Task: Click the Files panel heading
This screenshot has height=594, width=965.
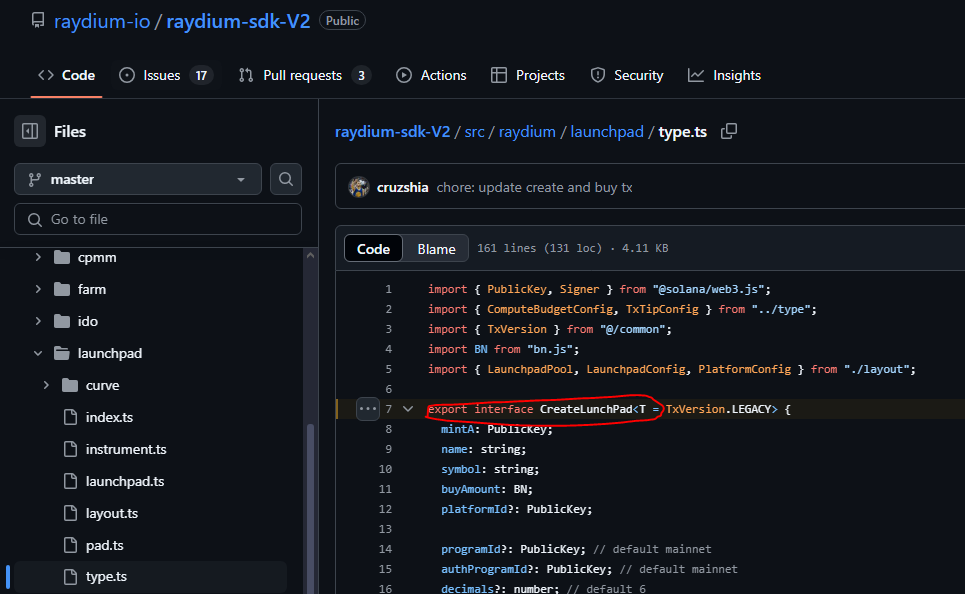Action: (x=70, y=132)
